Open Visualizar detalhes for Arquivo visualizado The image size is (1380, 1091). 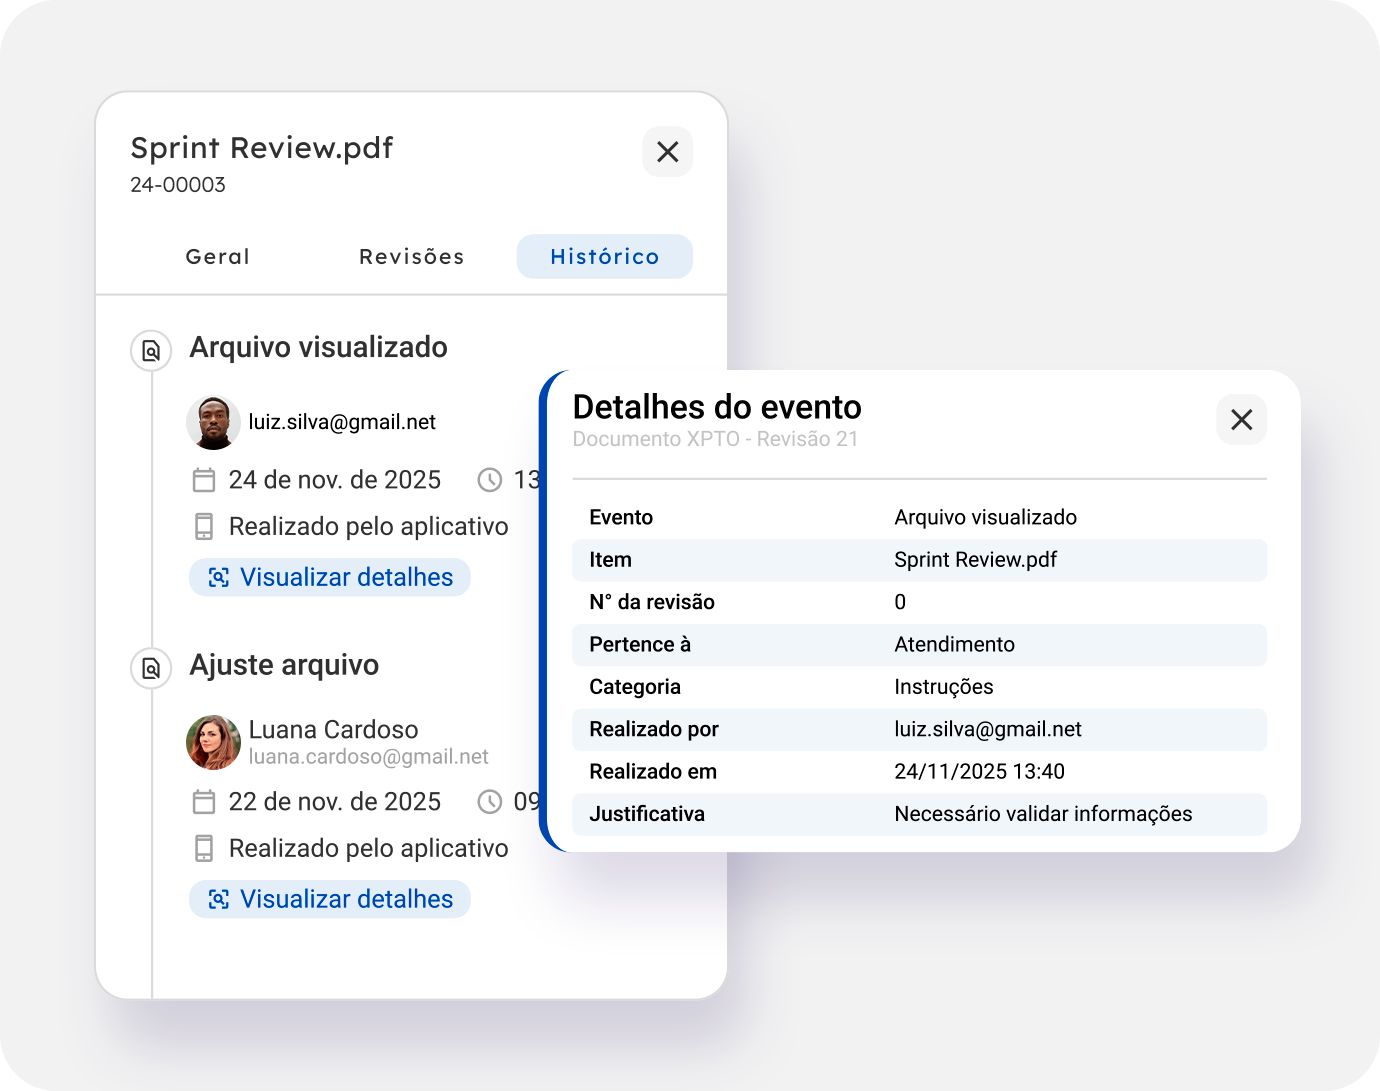click(330, 577)
